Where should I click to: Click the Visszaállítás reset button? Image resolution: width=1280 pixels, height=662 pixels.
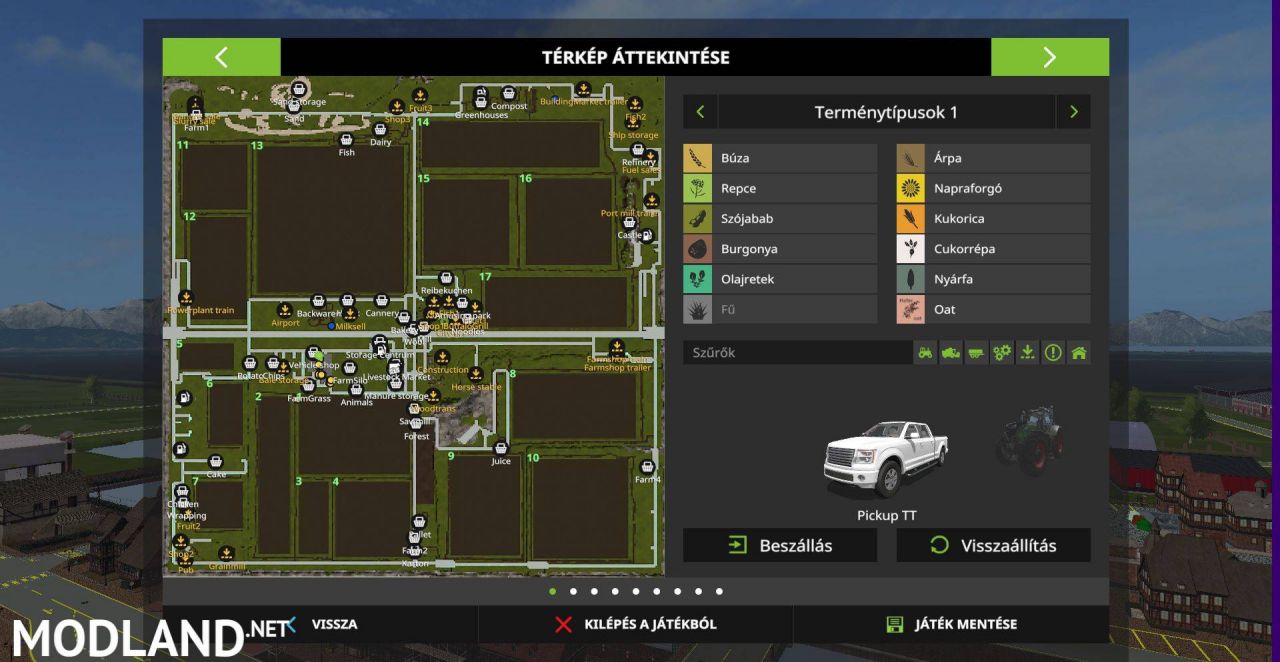[x=993, y=545]
